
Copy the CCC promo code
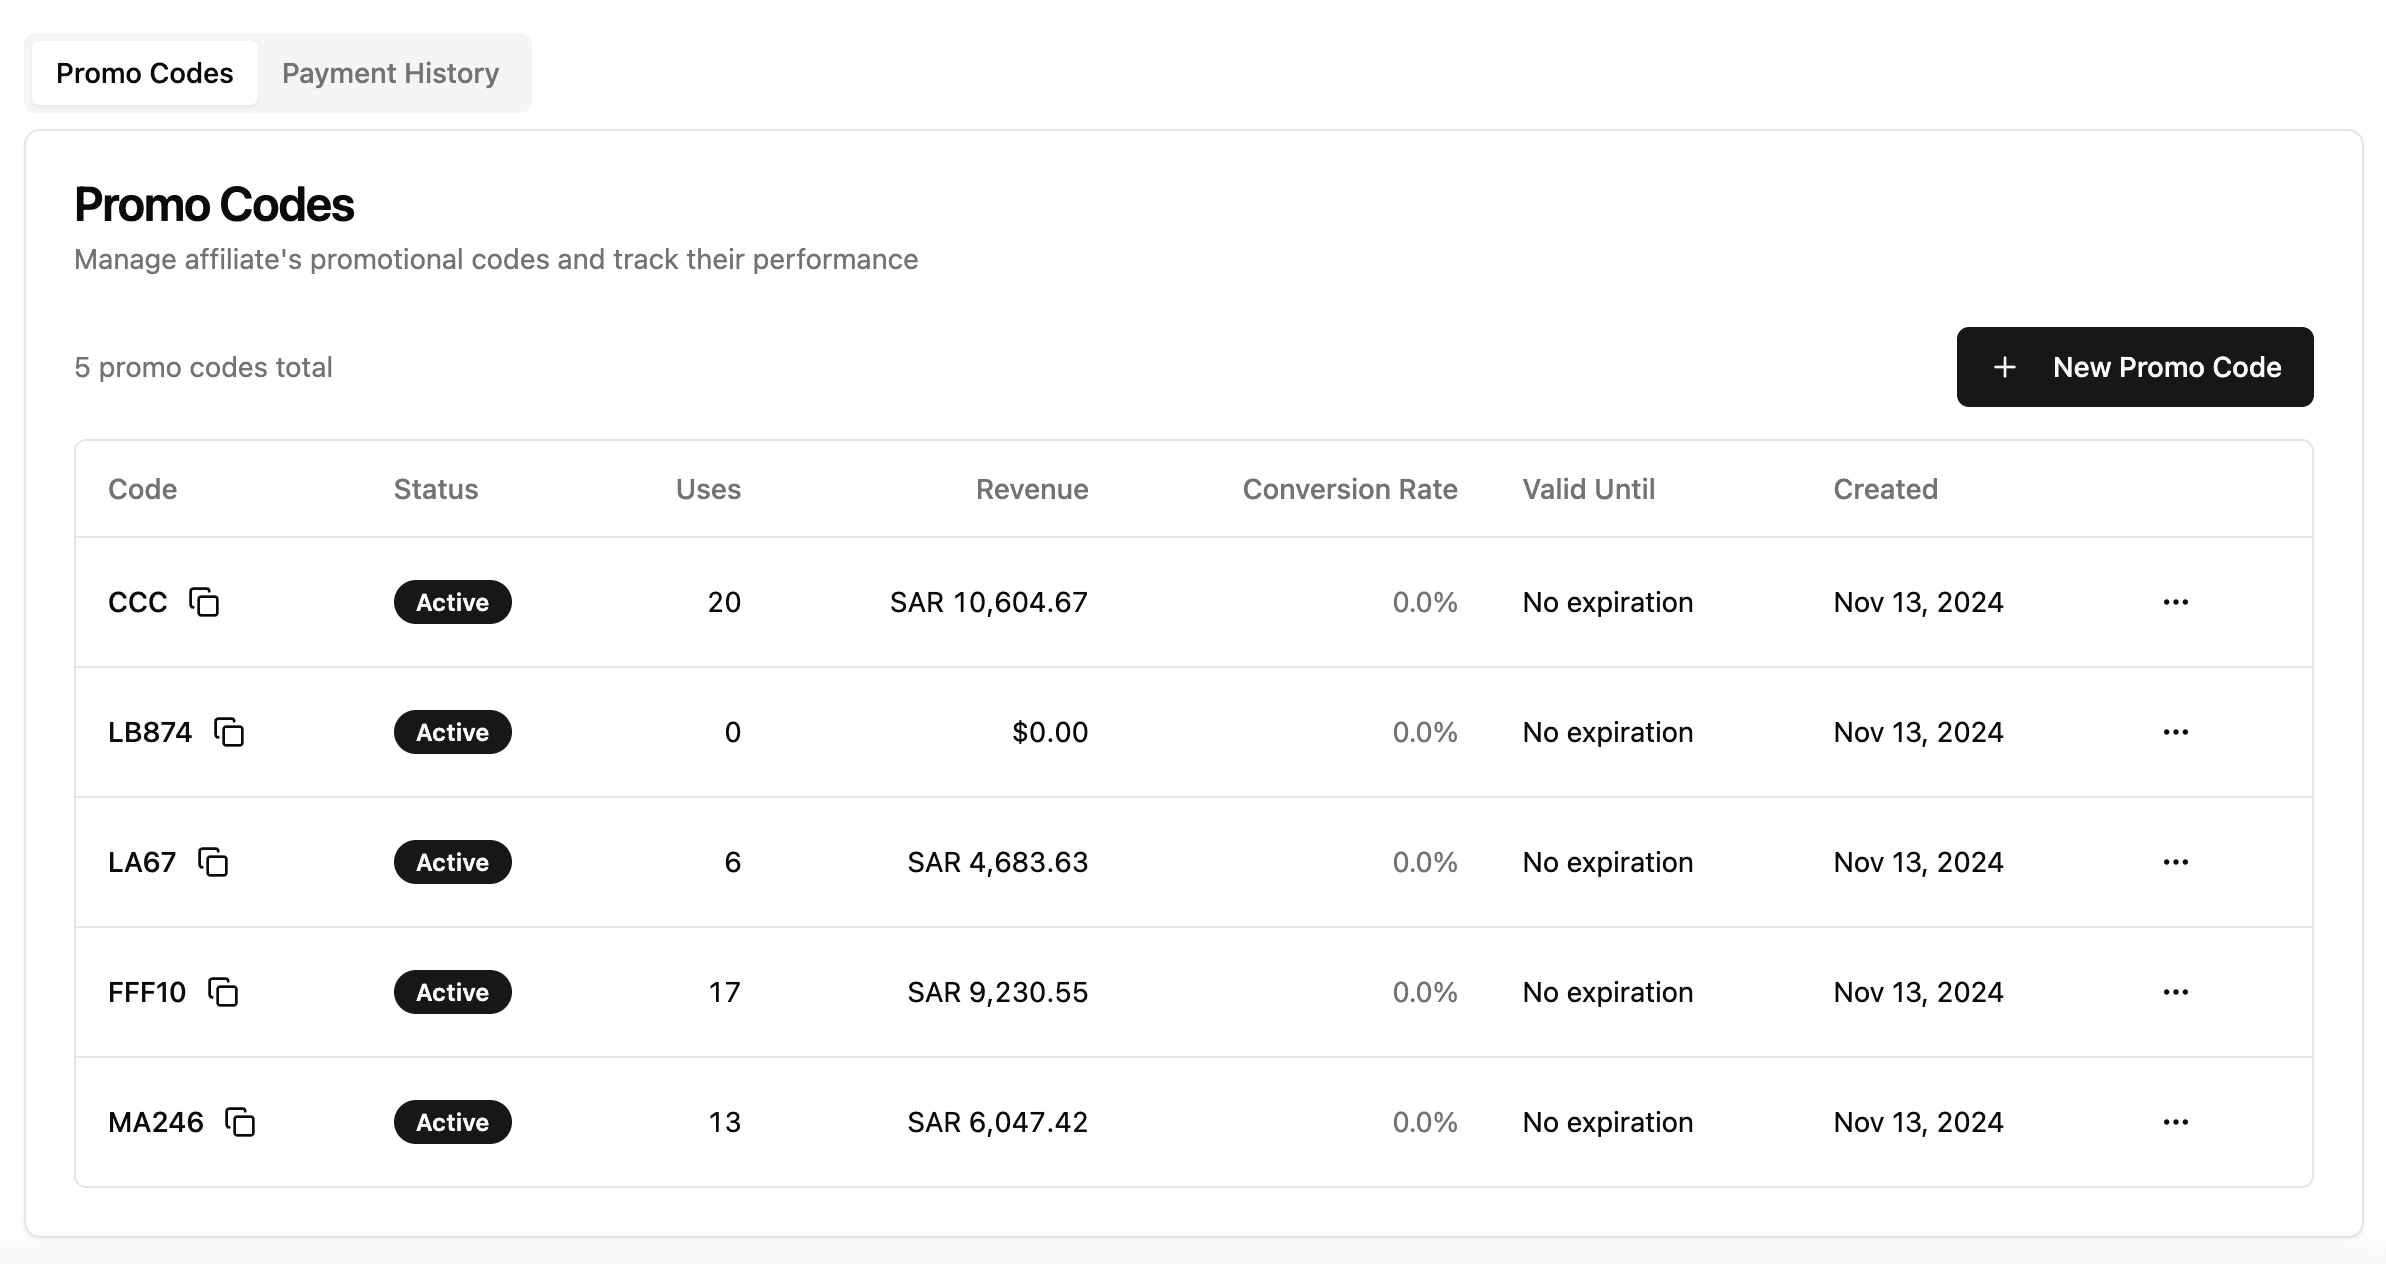(204, 602)
